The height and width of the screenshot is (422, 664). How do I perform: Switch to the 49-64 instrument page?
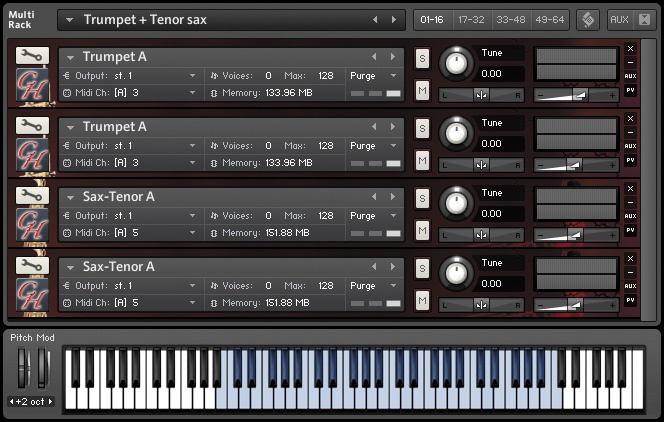[x=550, y=19]
